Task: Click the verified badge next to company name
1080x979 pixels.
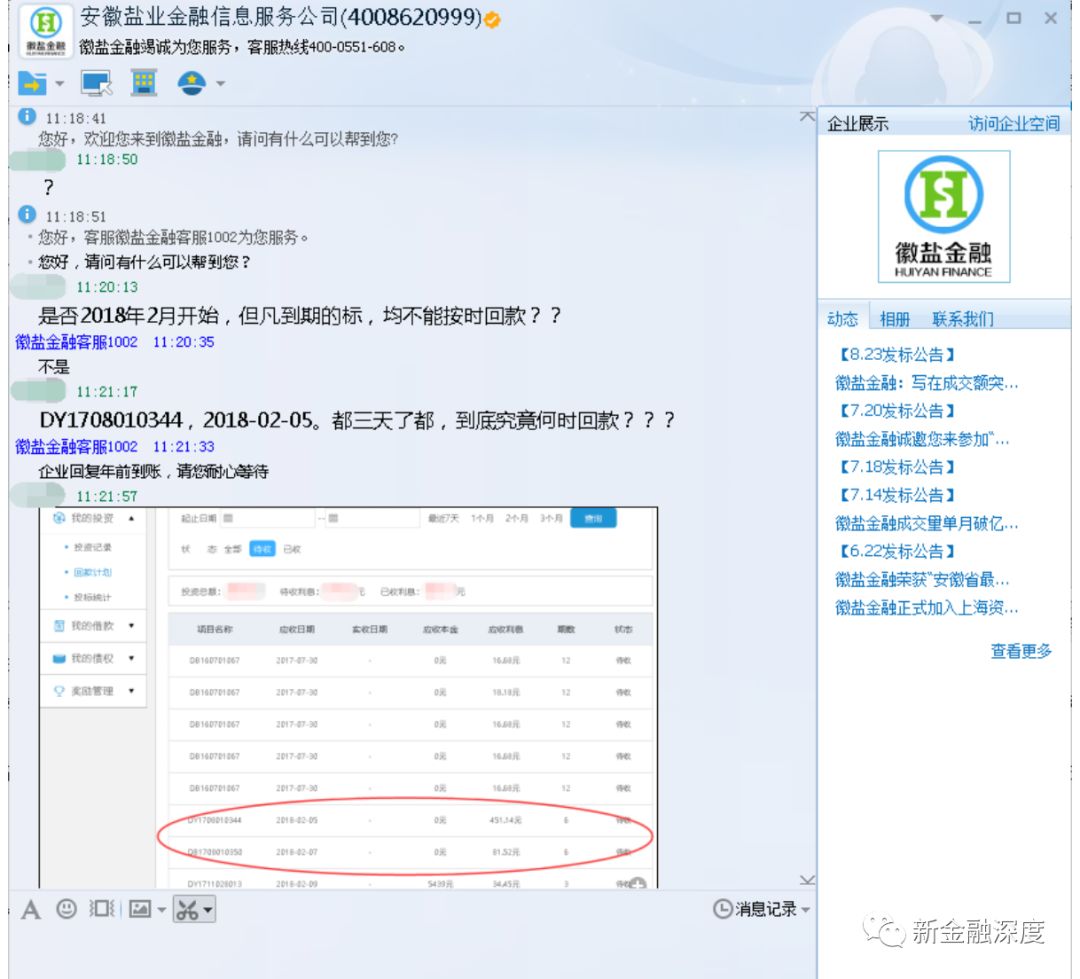Action: (492, 20)
